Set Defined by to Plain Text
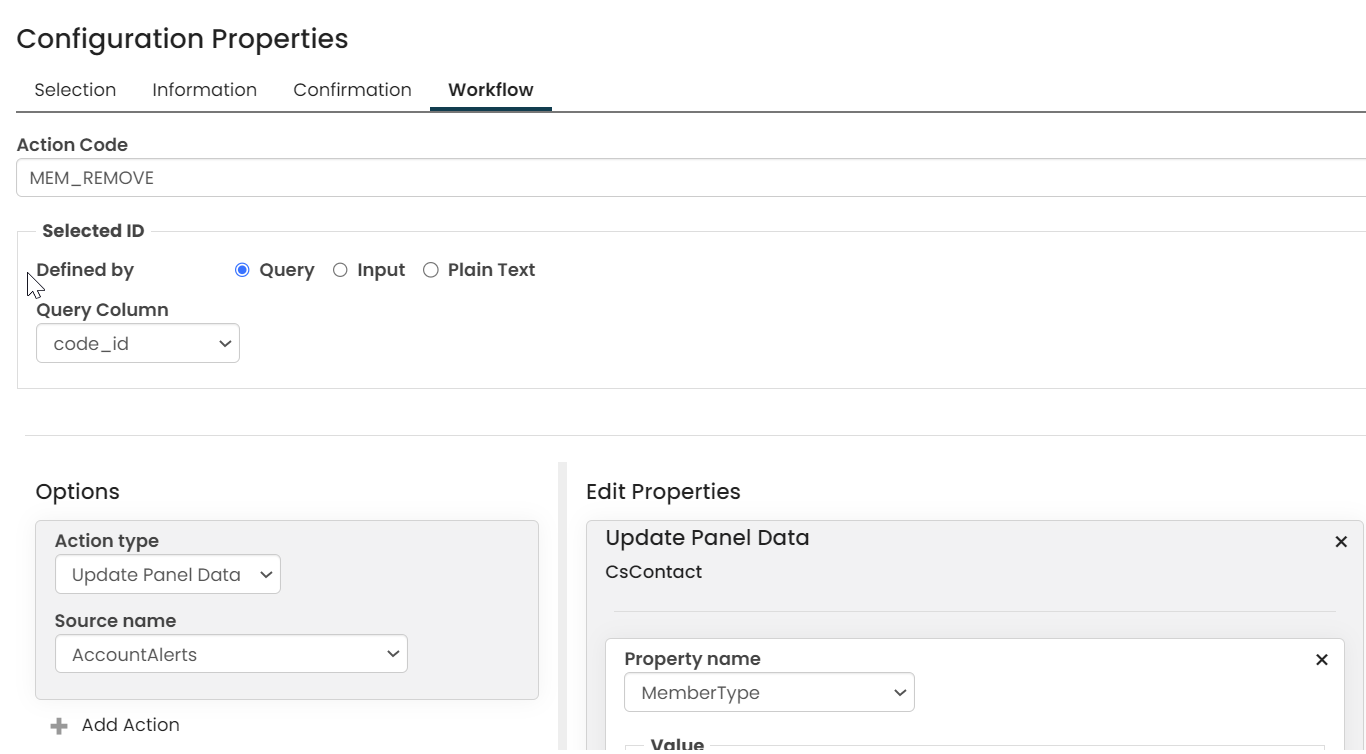This screenshot has height=754, width=1366. 431,270
